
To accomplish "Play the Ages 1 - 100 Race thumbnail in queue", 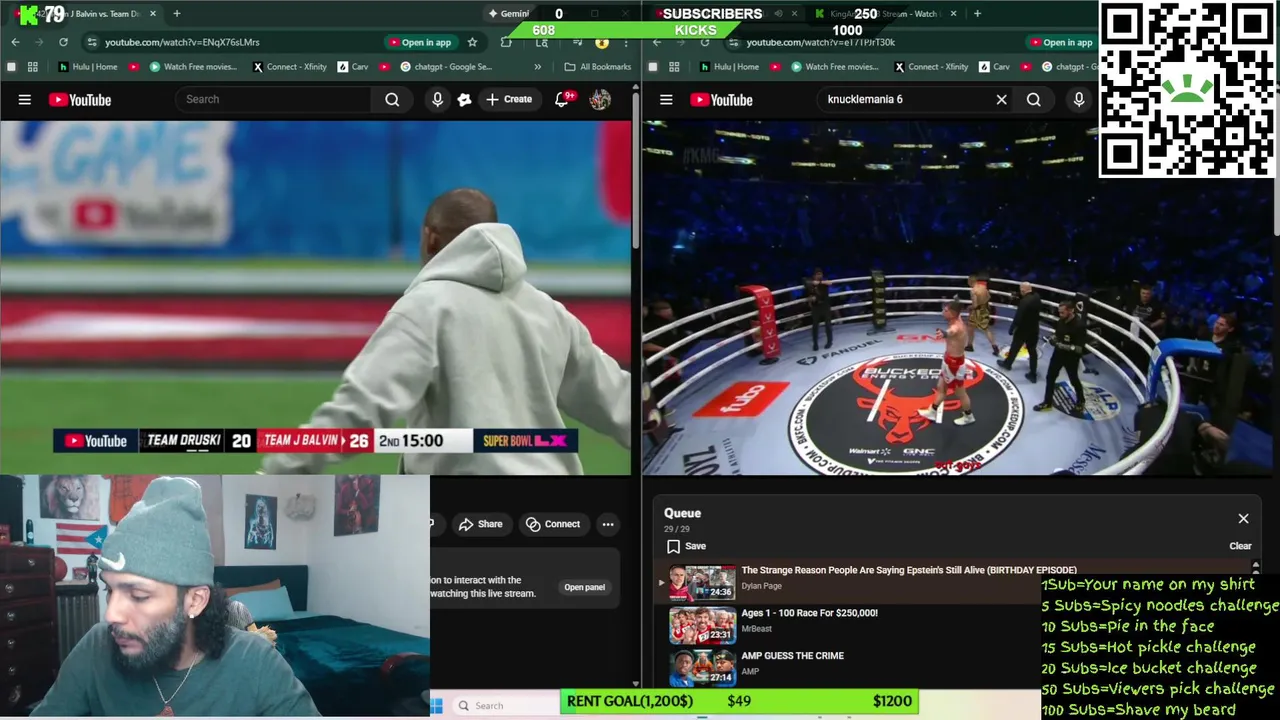I will [702, 625].
